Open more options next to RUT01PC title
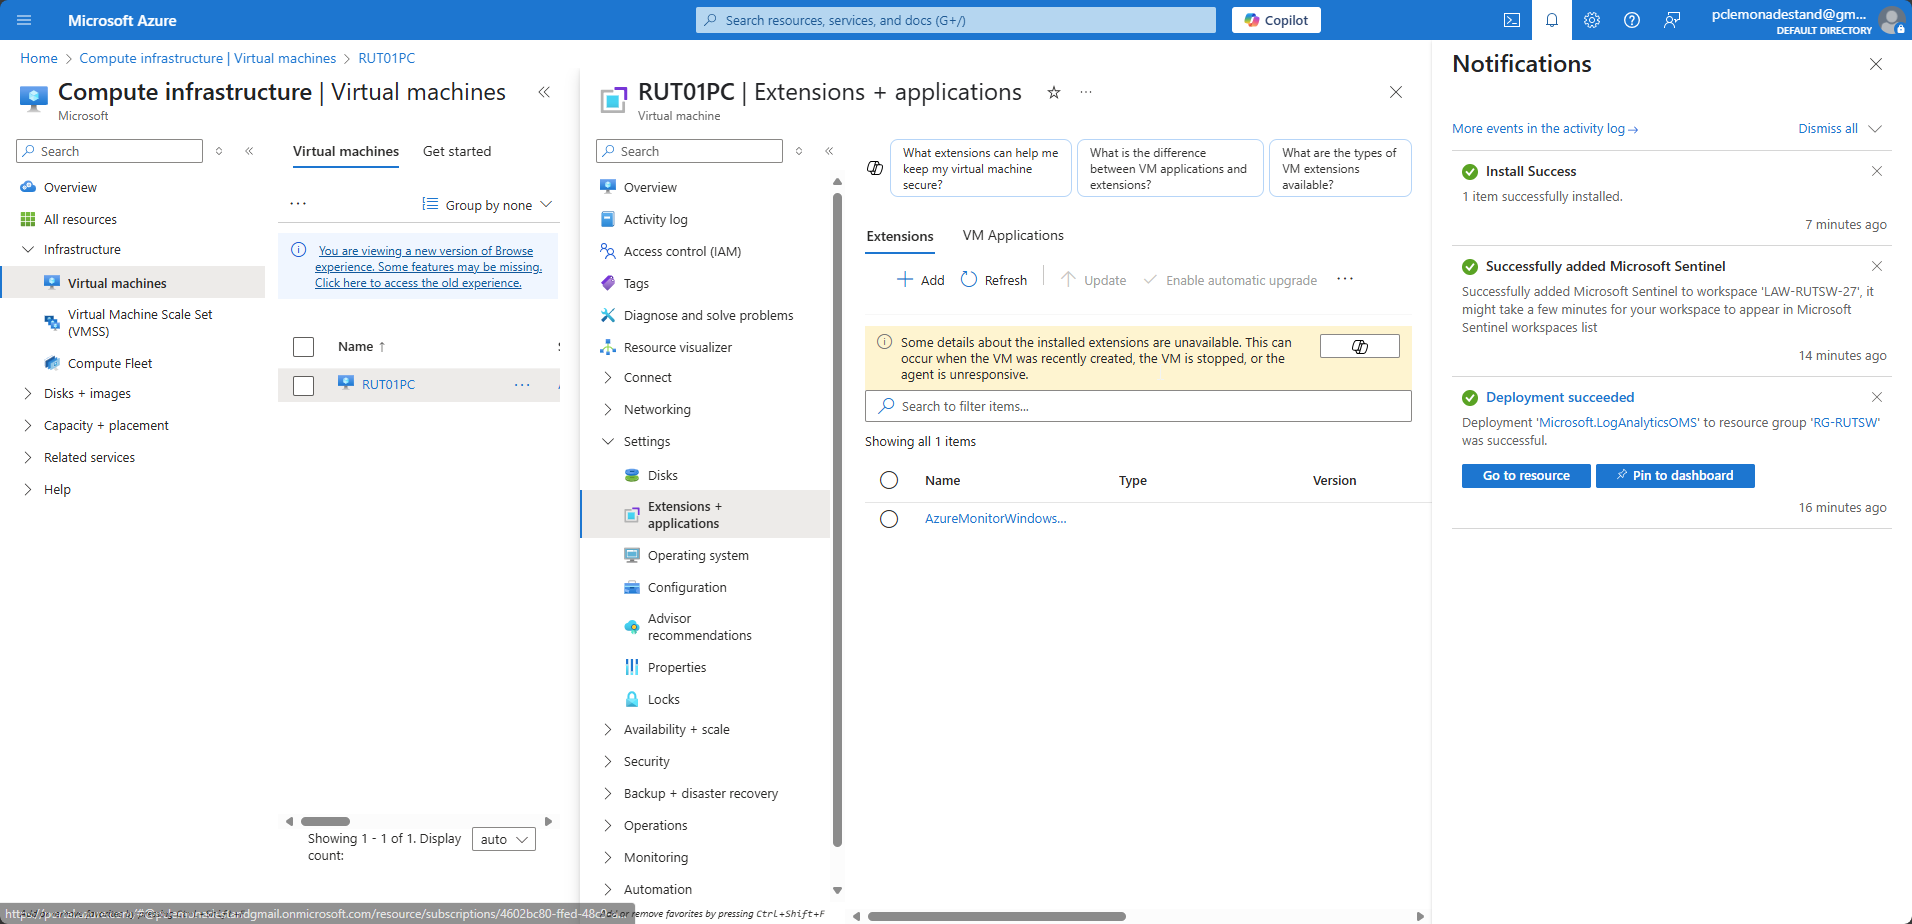This screenshot has height=924, width=1912. 1086,92
